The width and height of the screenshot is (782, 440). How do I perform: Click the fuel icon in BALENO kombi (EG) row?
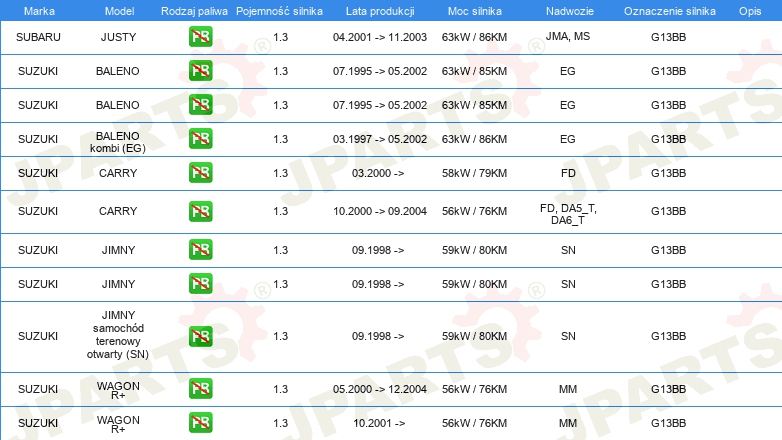(200, 138)
